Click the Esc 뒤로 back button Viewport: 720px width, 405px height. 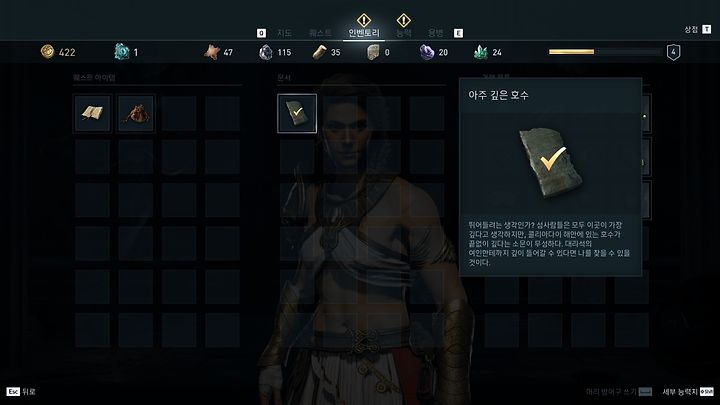tap(21, 392)
